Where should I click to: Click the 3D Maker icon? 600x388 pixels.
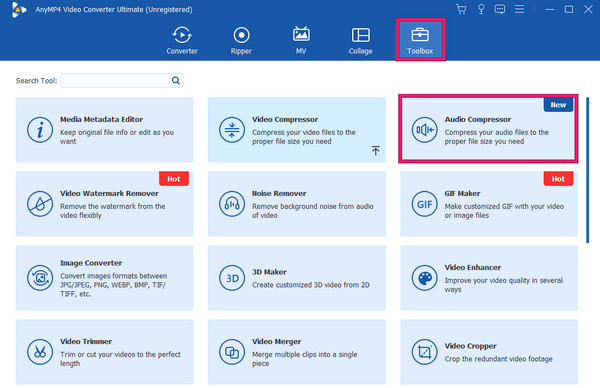[x=232, y=278]
